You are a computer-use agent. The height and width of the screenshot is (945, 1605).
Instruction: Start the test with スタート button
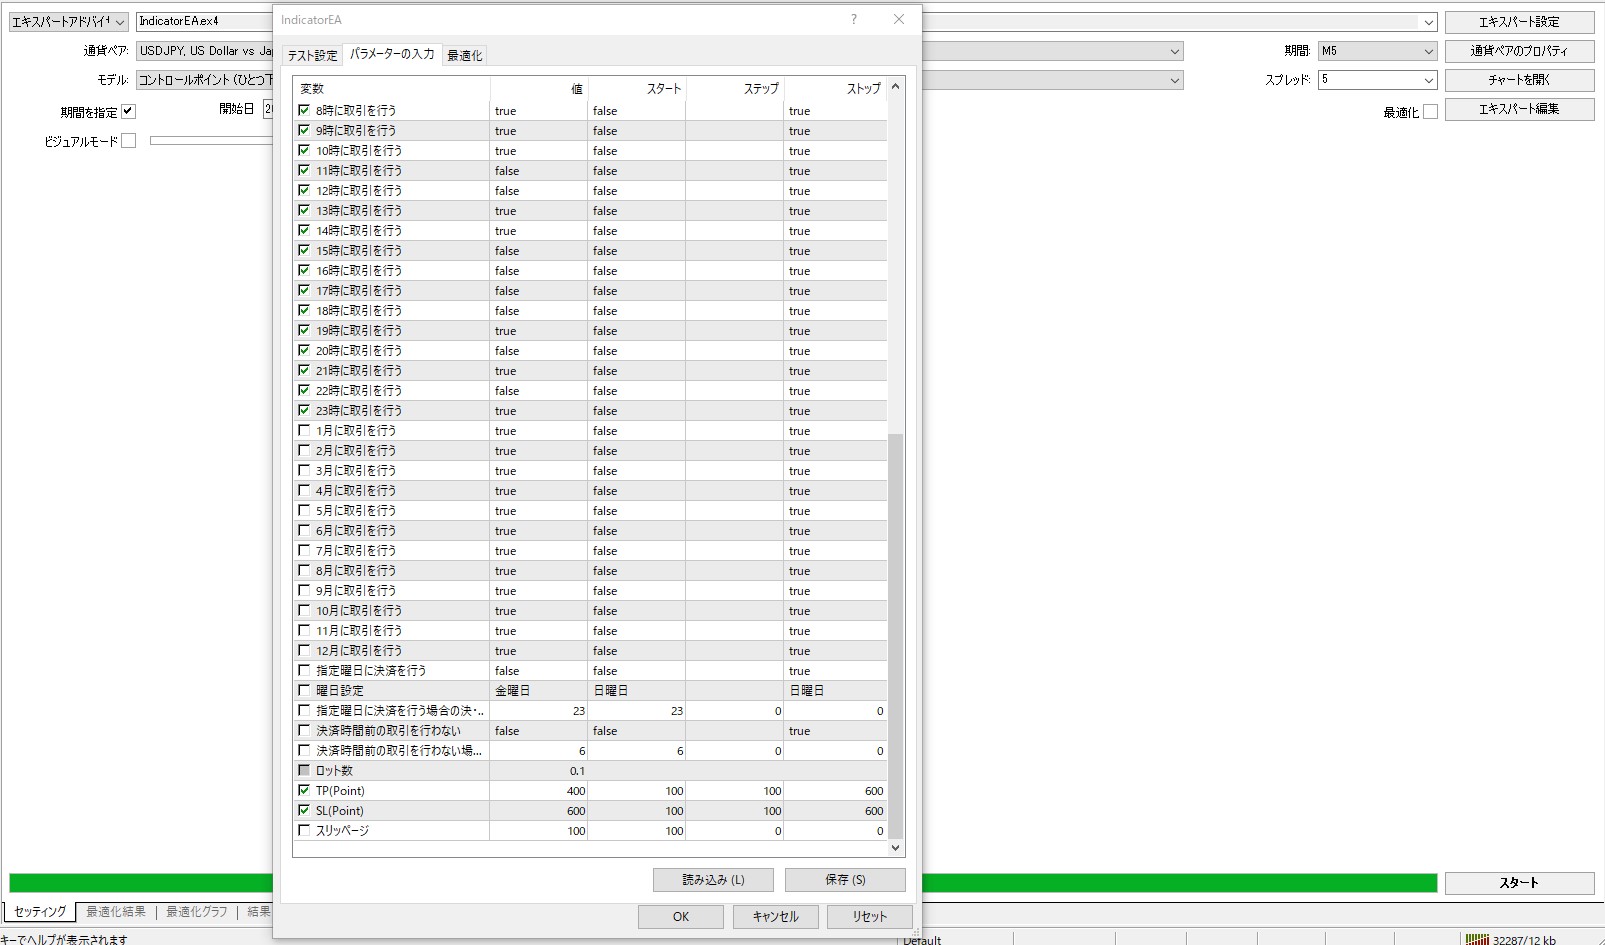[x=1519, y=883]
